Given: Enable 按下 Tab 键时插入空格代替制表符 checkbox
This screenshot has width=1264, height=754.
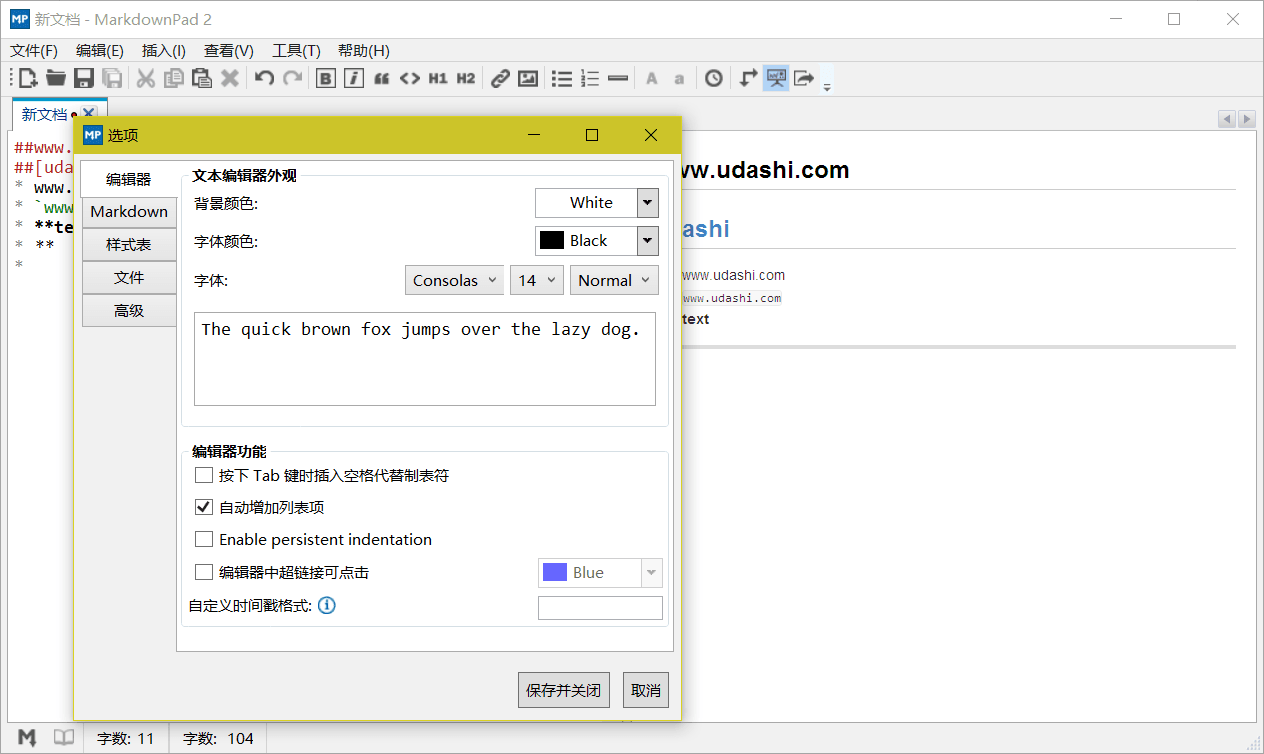Looking at the screenshot, I should click(x=204, y=475).
